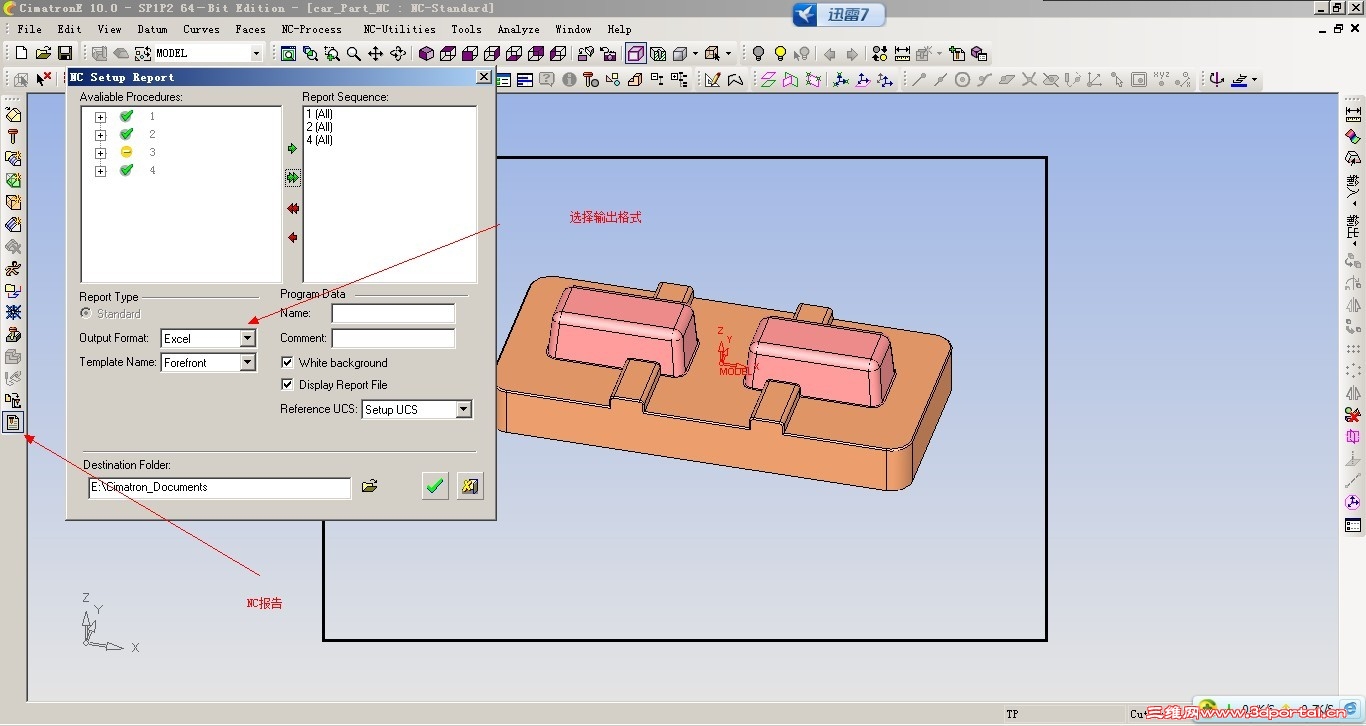Open the MODEL dropdown in the toolbar

coord(256,53)
